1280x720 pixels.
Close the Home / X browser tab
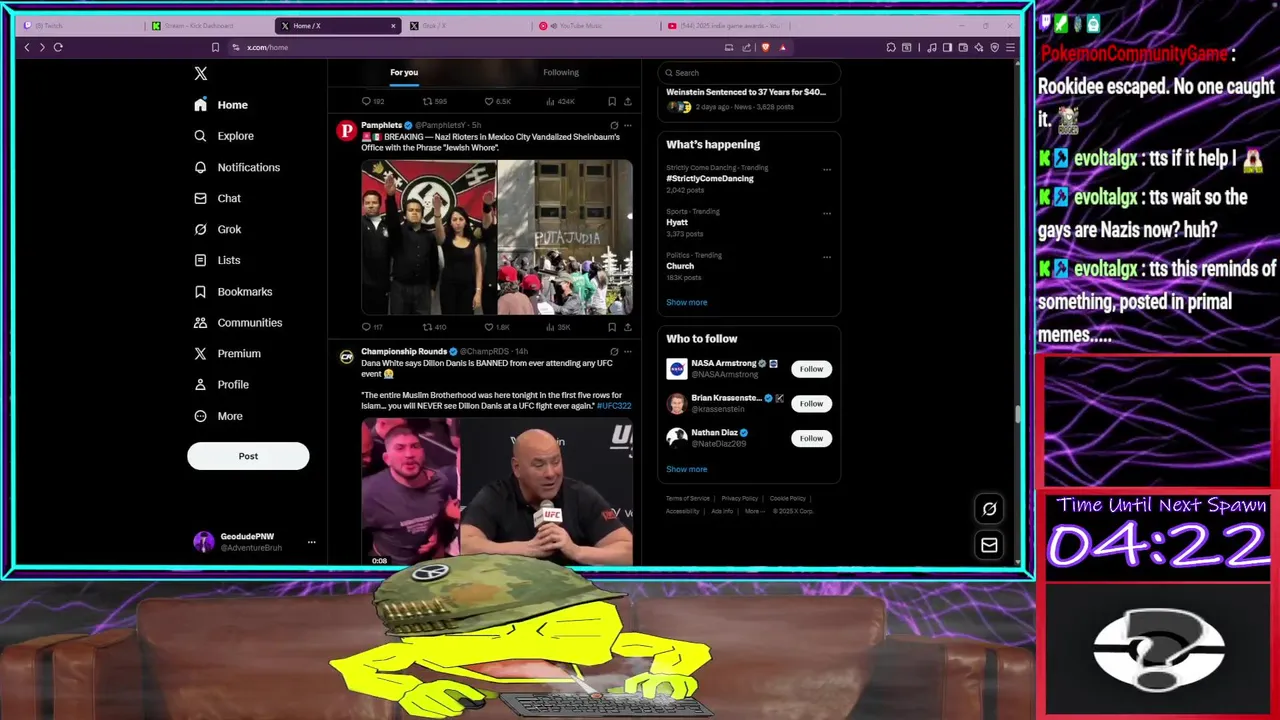(x=393, y=26)
